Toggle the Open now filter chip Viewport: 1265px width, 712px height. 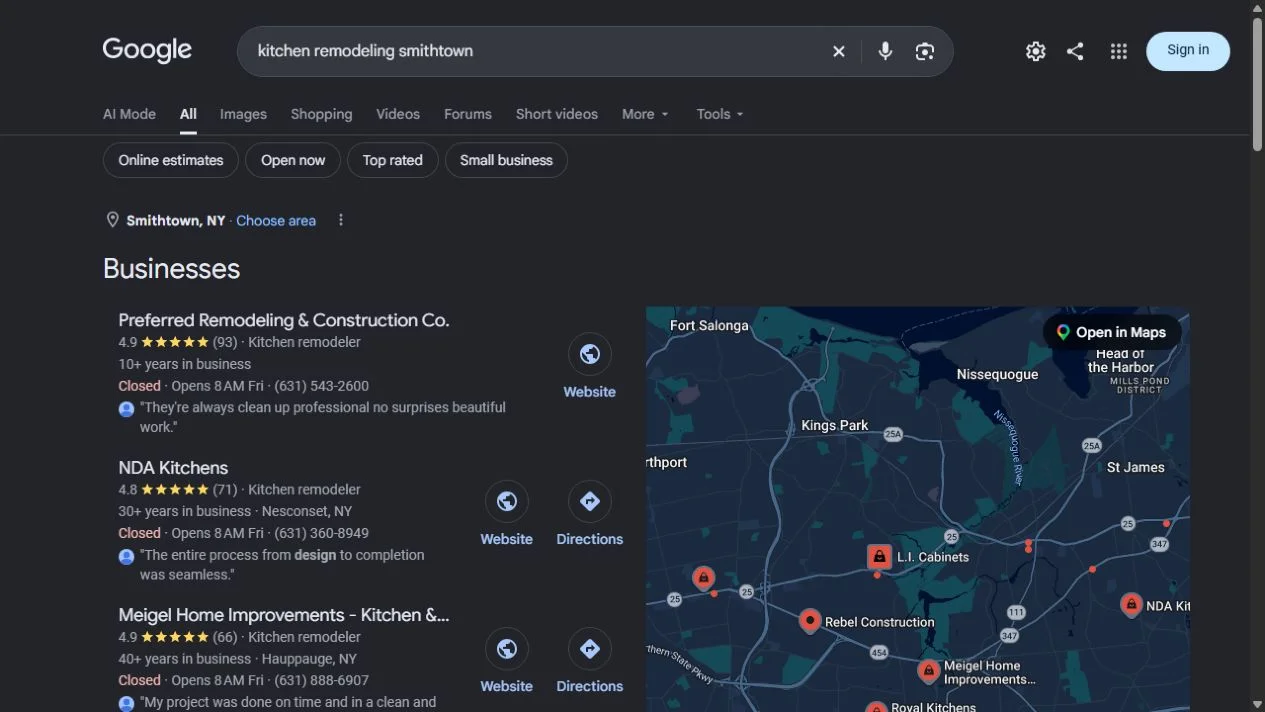pyautogui.click(x=293, y=160)
